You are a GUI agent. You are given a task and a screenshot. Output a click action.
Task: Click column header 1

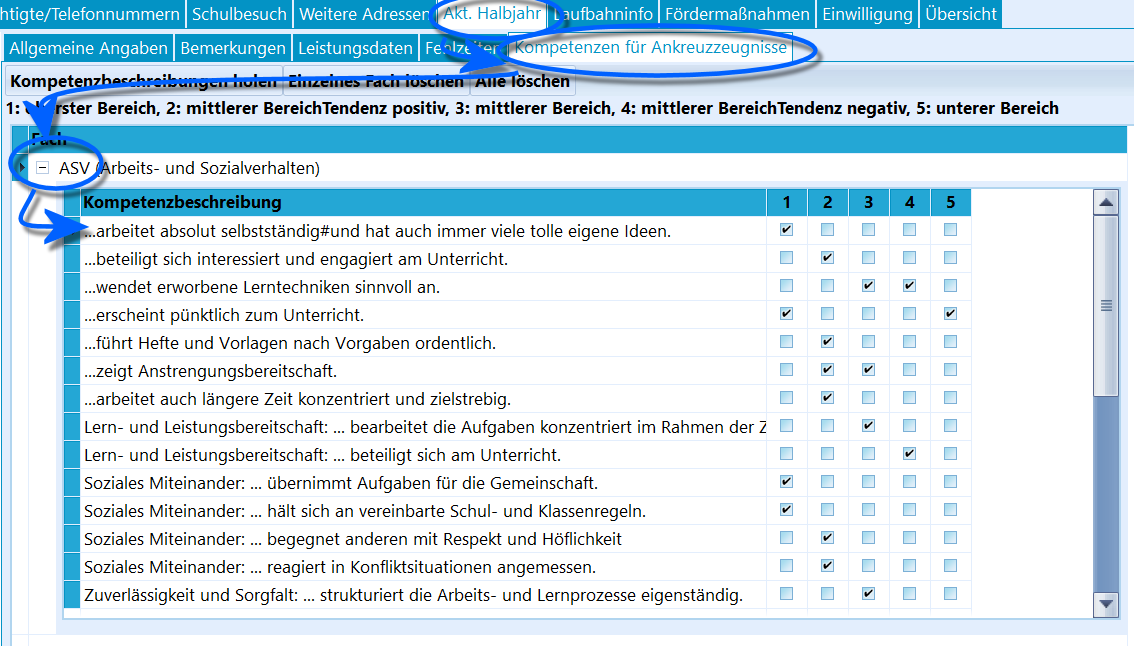[x=786, y=203]
